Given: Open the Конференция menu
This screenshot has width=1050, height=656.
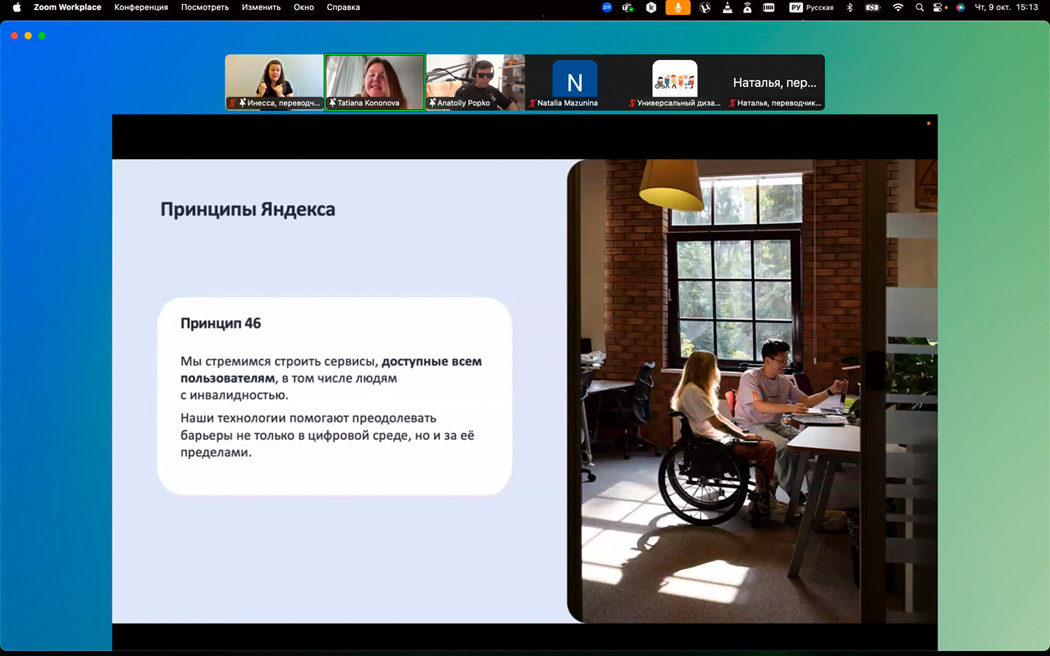Looking at the screenshot, I should [x=139, y=7].
